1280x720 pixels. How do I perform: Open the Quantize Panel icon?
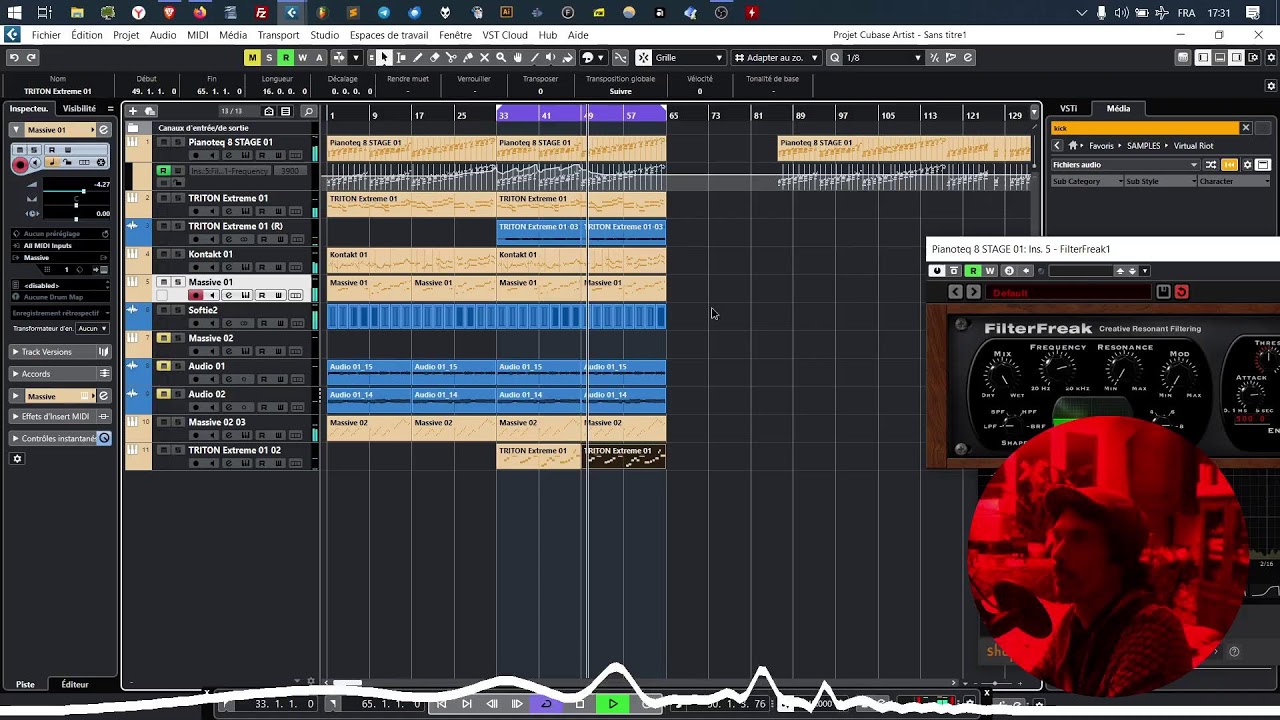[967, 57]
